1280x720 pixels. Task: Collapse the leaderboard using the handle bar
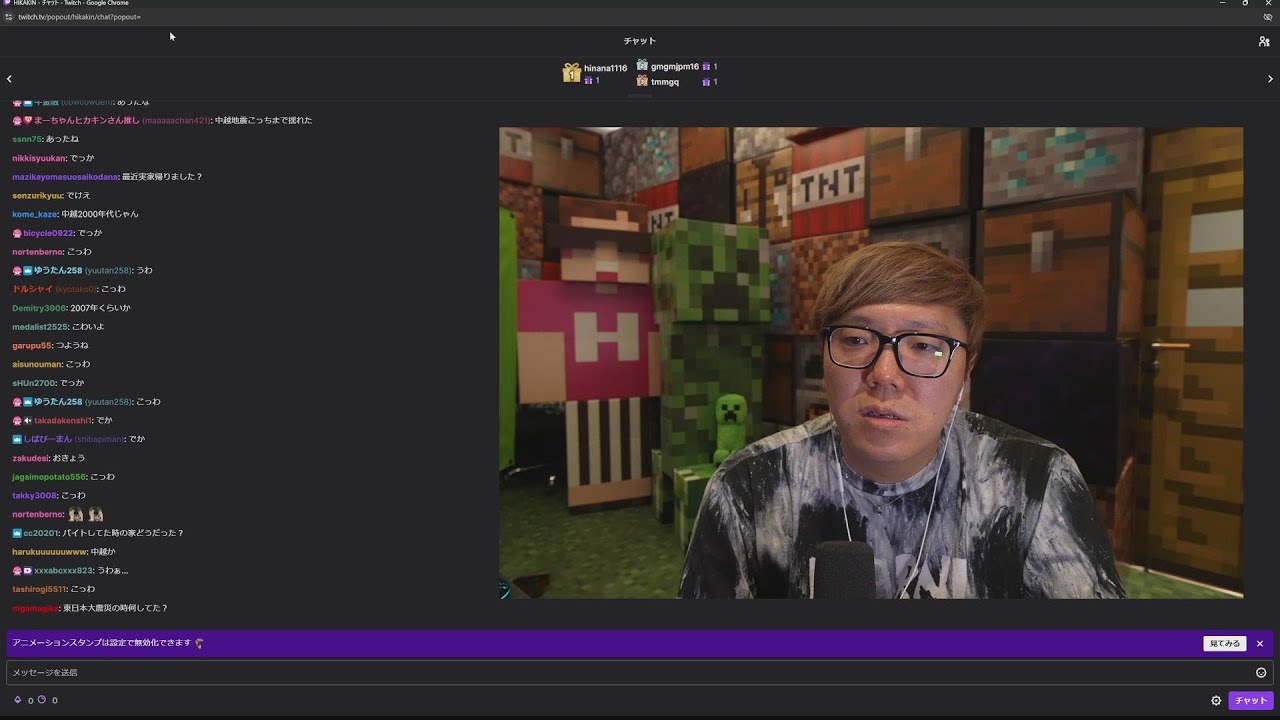pos(640,96)
